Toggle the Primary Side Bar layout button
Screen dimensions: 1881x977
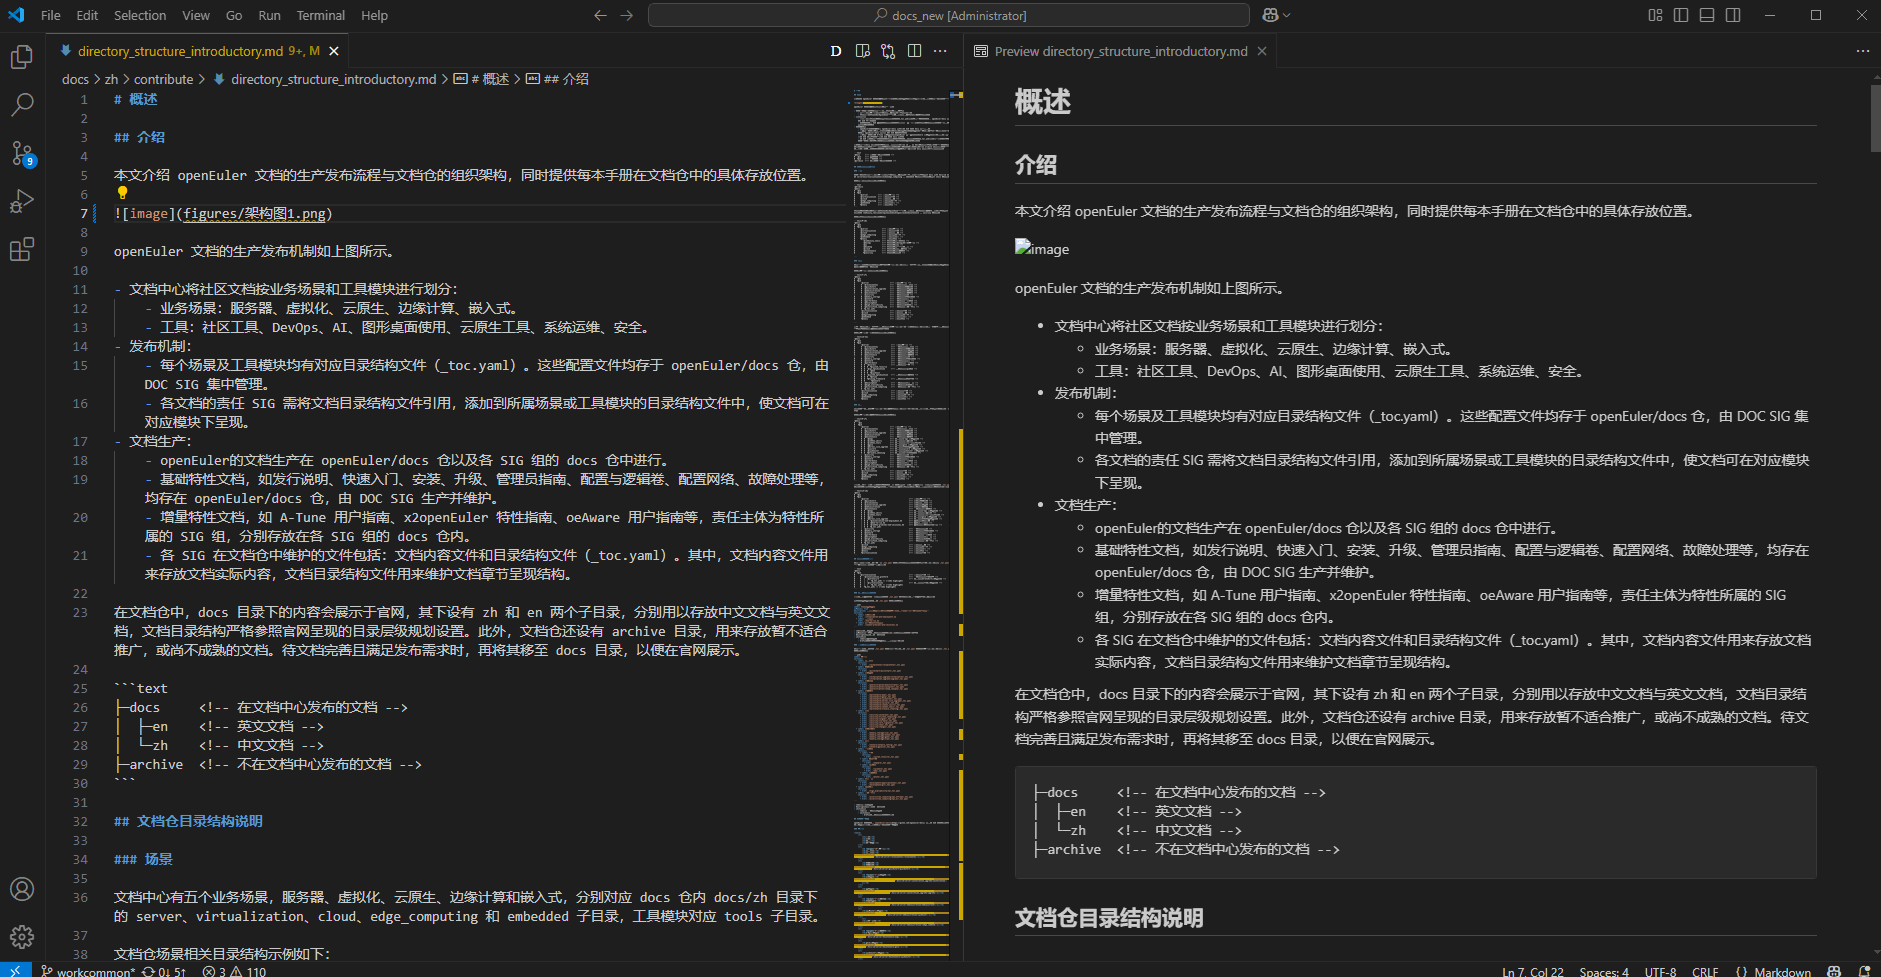pyautogui.click(x=1681, y=15)
